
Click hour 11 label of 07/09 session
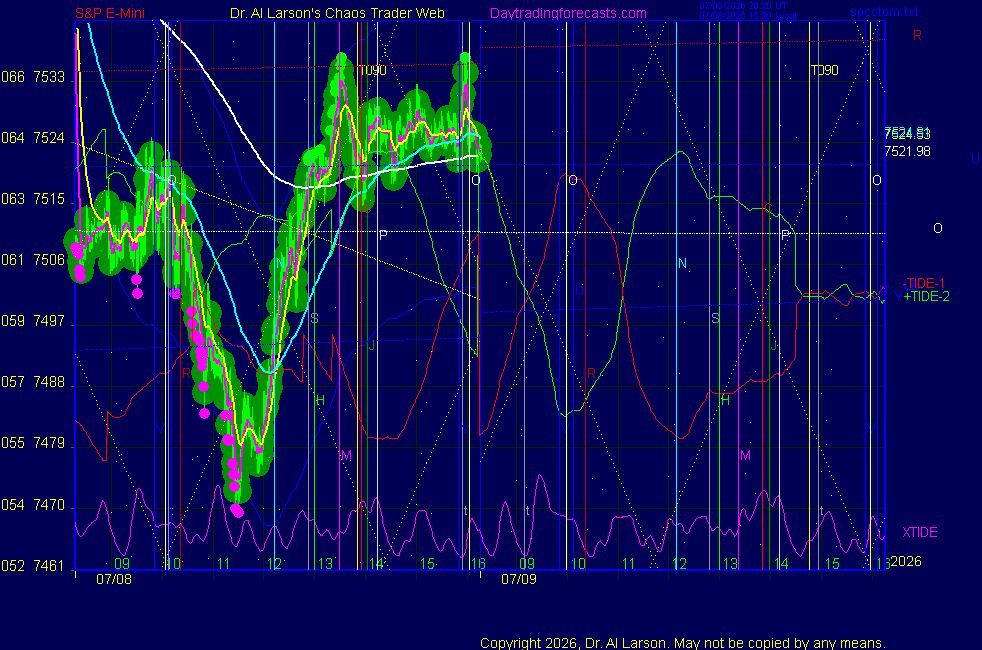coord(629,564)
